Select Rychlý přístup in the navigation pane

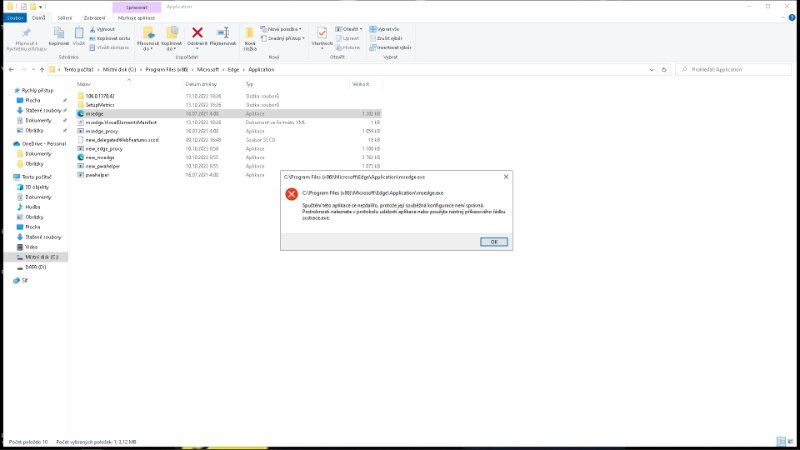[x=37, y=90]
